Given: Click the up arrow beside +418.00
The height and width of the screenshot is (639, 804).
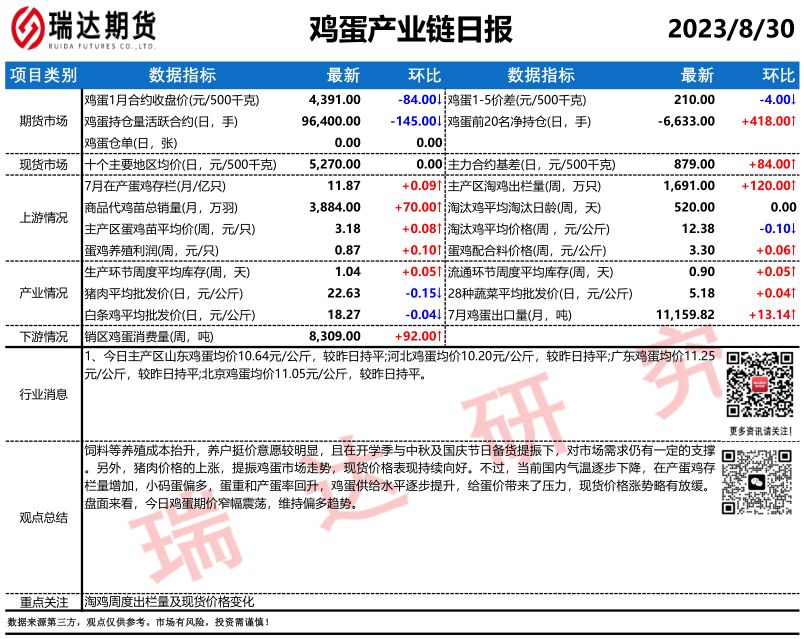Looking at the screenshot, I should (794, 121).
